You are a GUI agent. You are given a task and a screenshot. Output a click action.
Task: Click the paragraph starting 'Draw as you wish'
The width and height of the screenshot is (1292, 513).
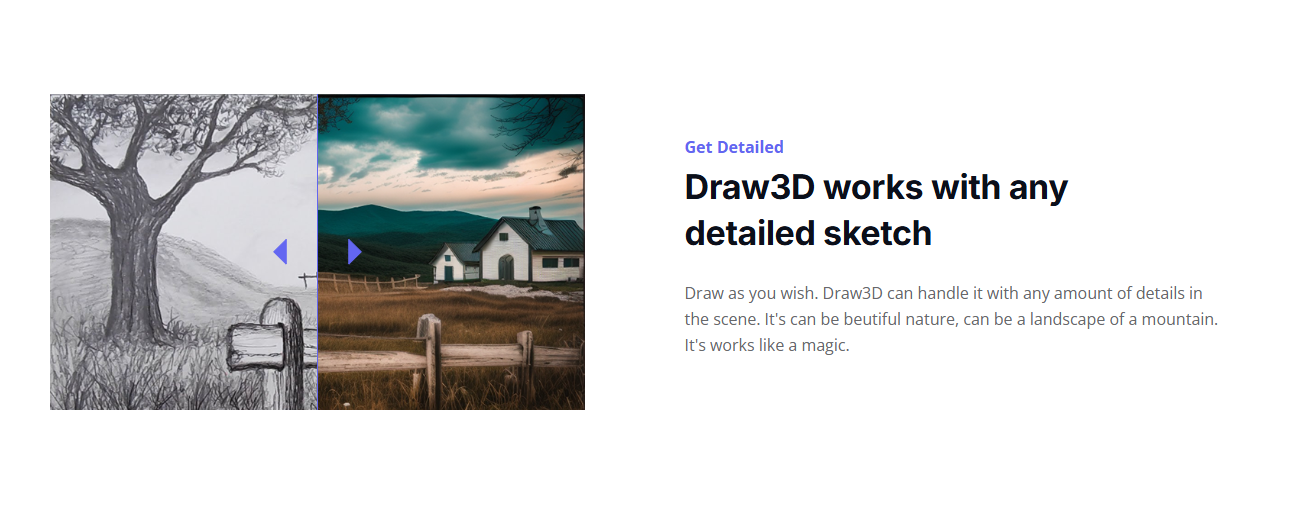click(x=951, y=320)
